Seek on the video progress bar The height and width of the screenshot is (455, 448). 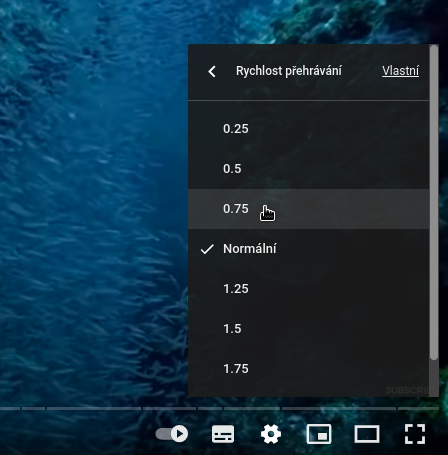tap(219, 408)
